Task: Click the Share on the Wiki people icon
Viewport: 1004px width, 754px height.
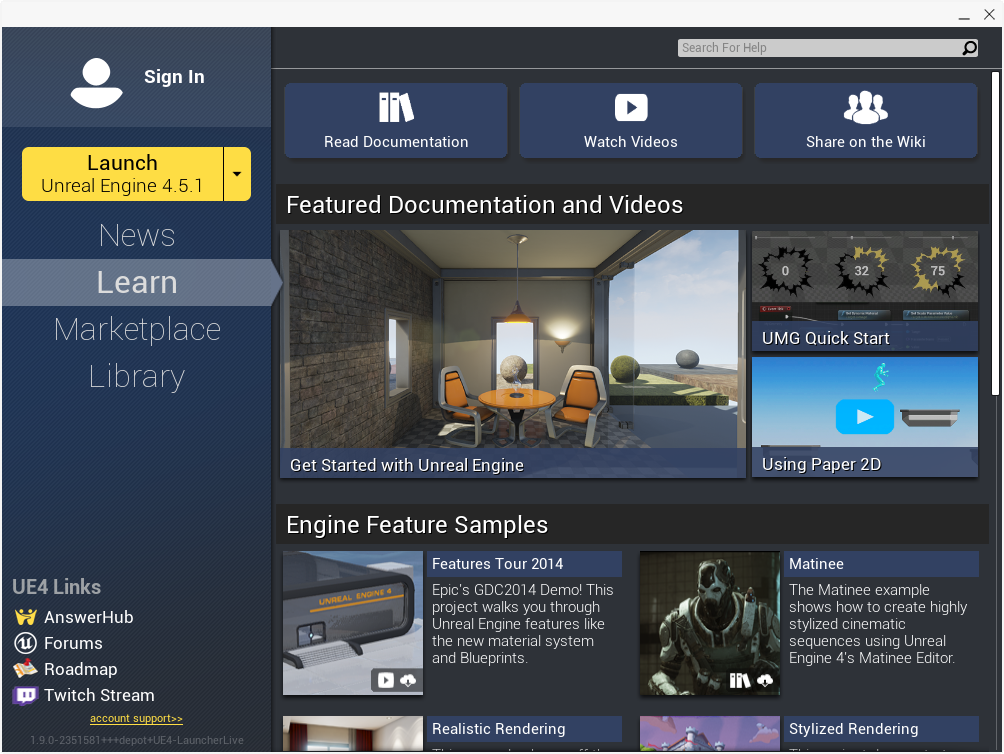Action: point(866,107)
